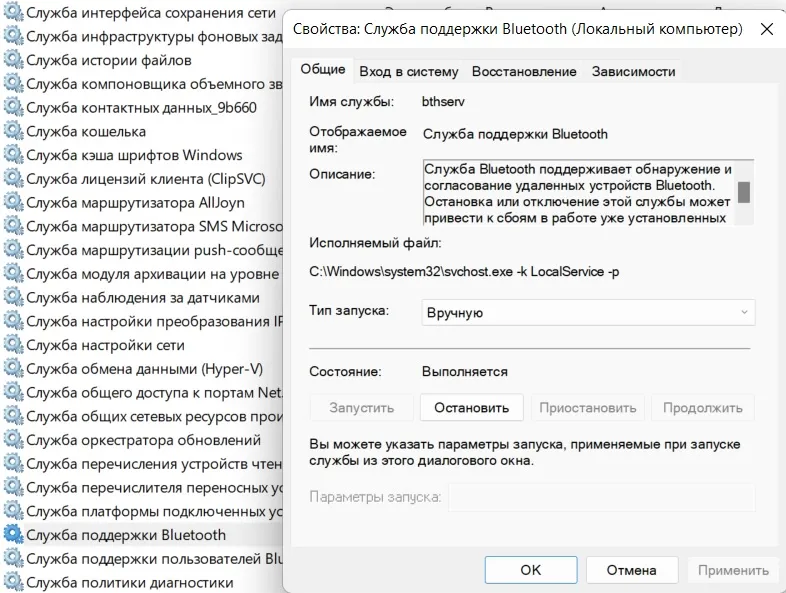The width and height of the screenshot is (786, 593).
Task: Click gear icon of Служба поддержки пользователей Bluetooth
Action: pos(14,558)
